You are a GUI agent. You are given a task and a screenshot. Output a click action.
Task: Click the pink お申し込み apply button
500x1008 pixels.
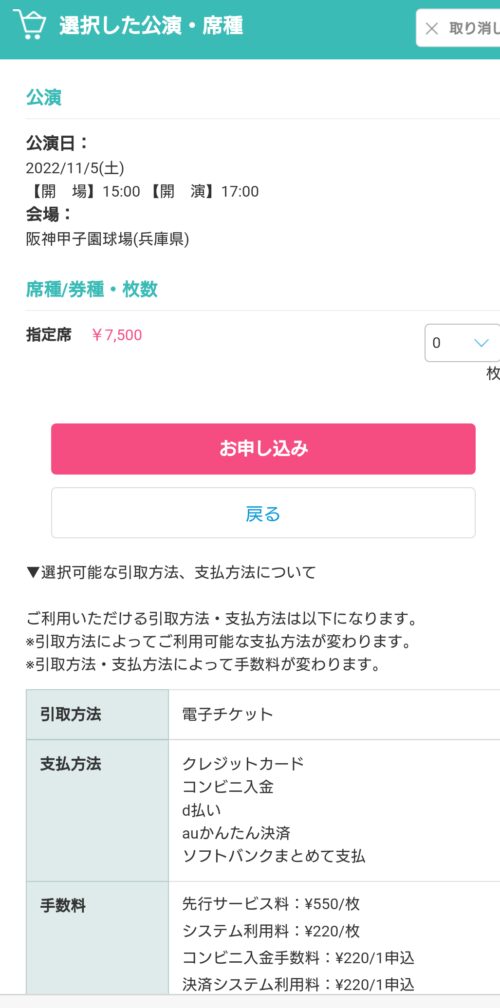click(263, 449)
